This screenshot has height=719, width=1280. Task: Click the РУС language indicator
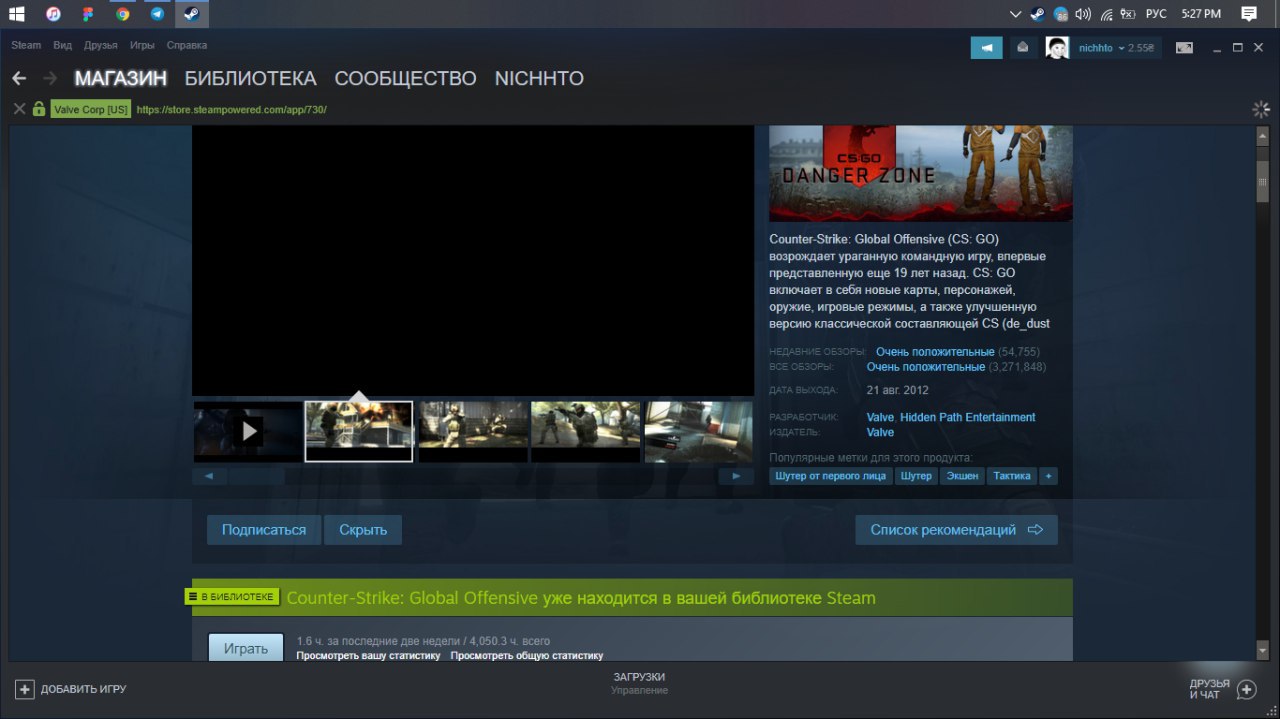(1156, 14)
